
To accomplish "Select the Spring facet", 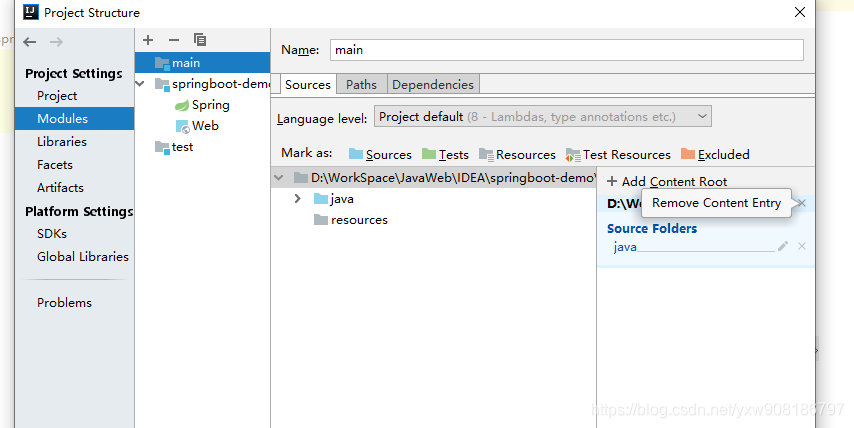I will click(x=202, y=105).
